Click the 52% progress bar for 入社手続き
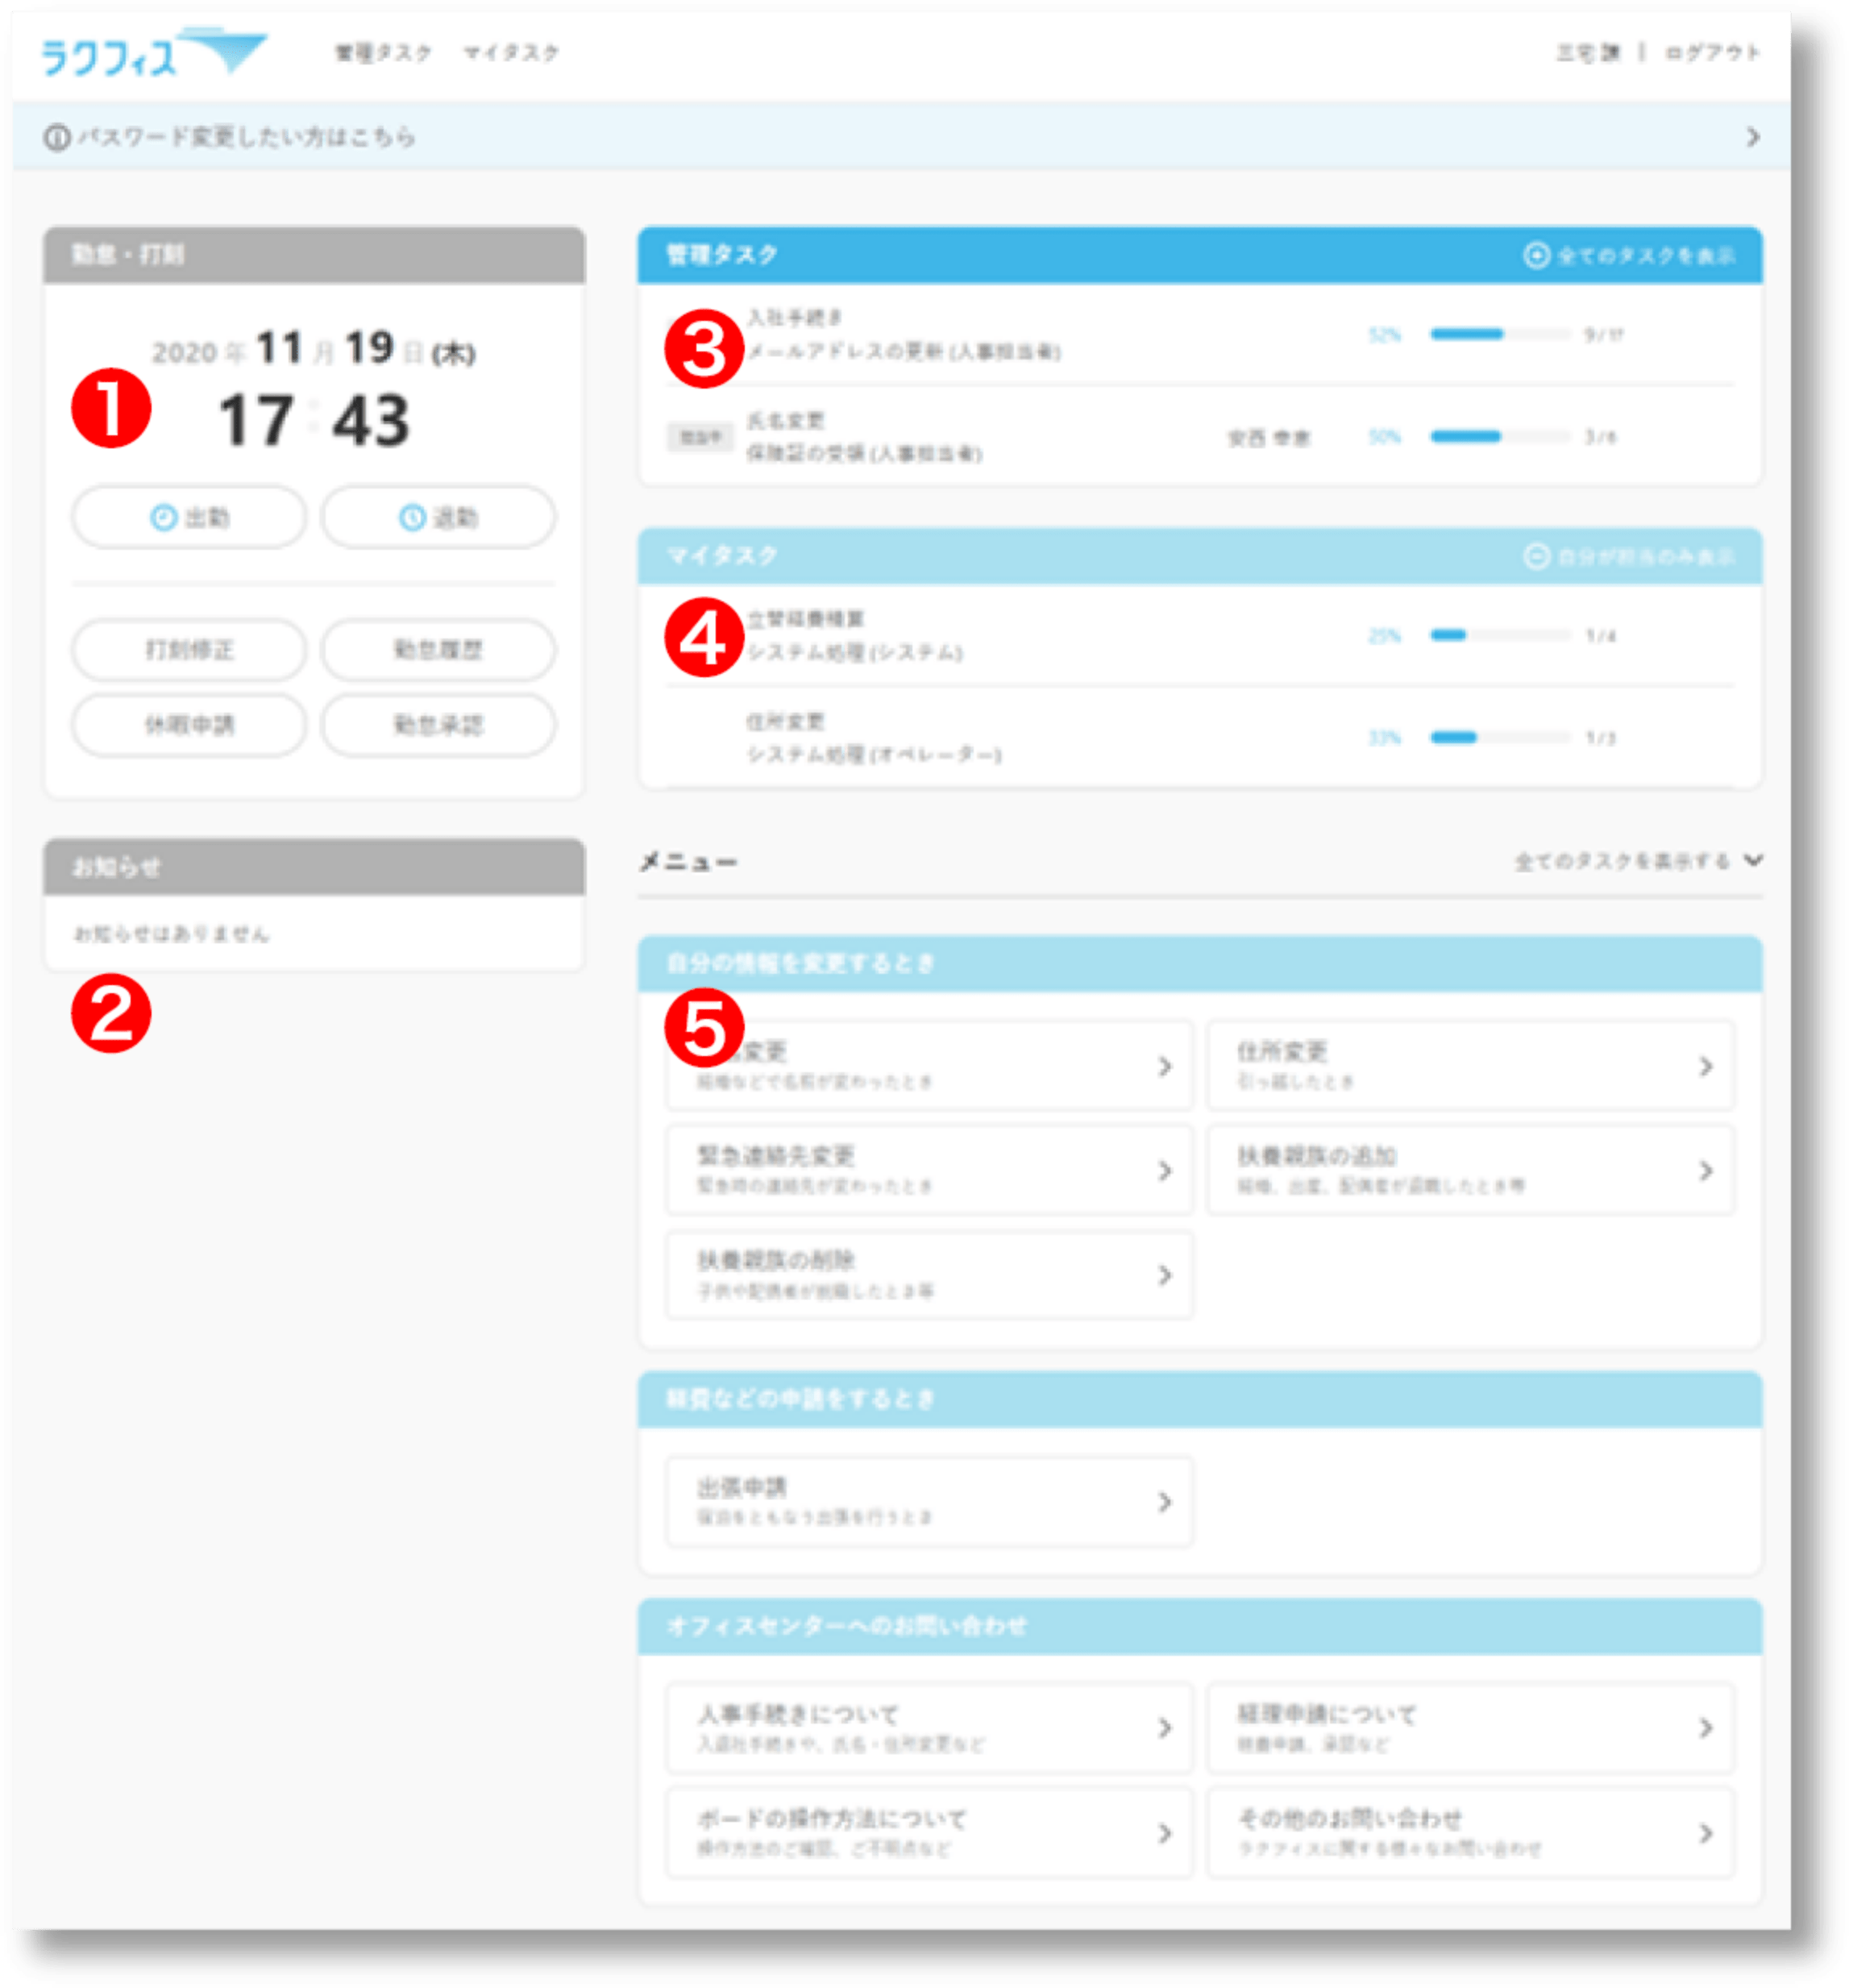The image size is (1849, 1988). (1500, 334)
